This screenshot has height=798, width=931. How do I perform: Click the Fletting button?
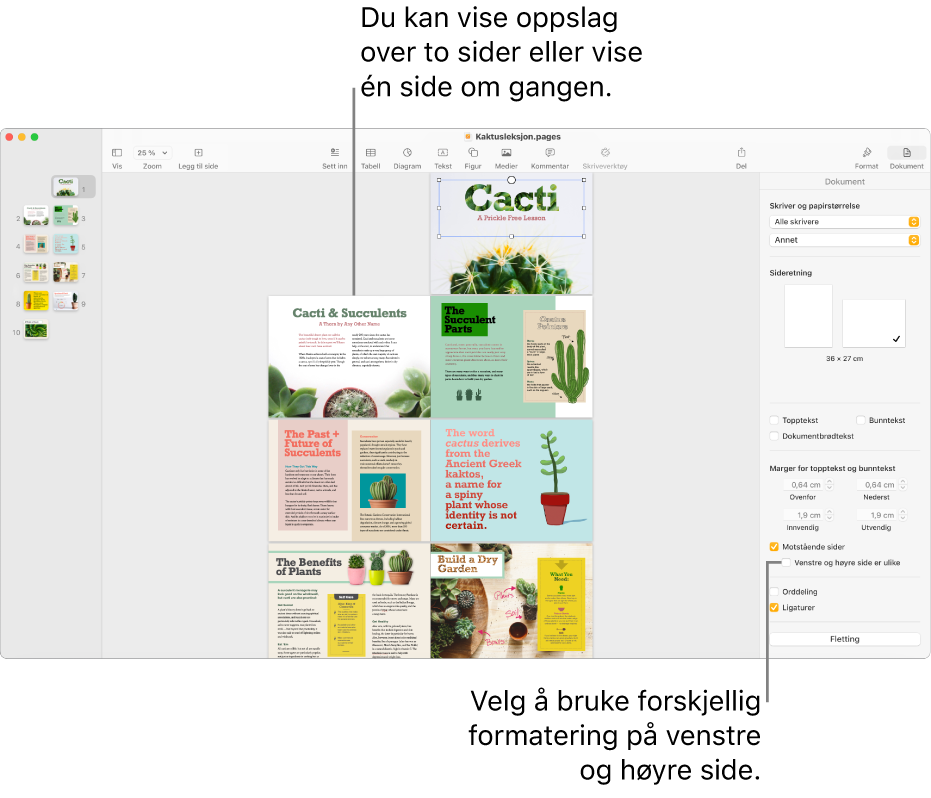pos(844,639)
